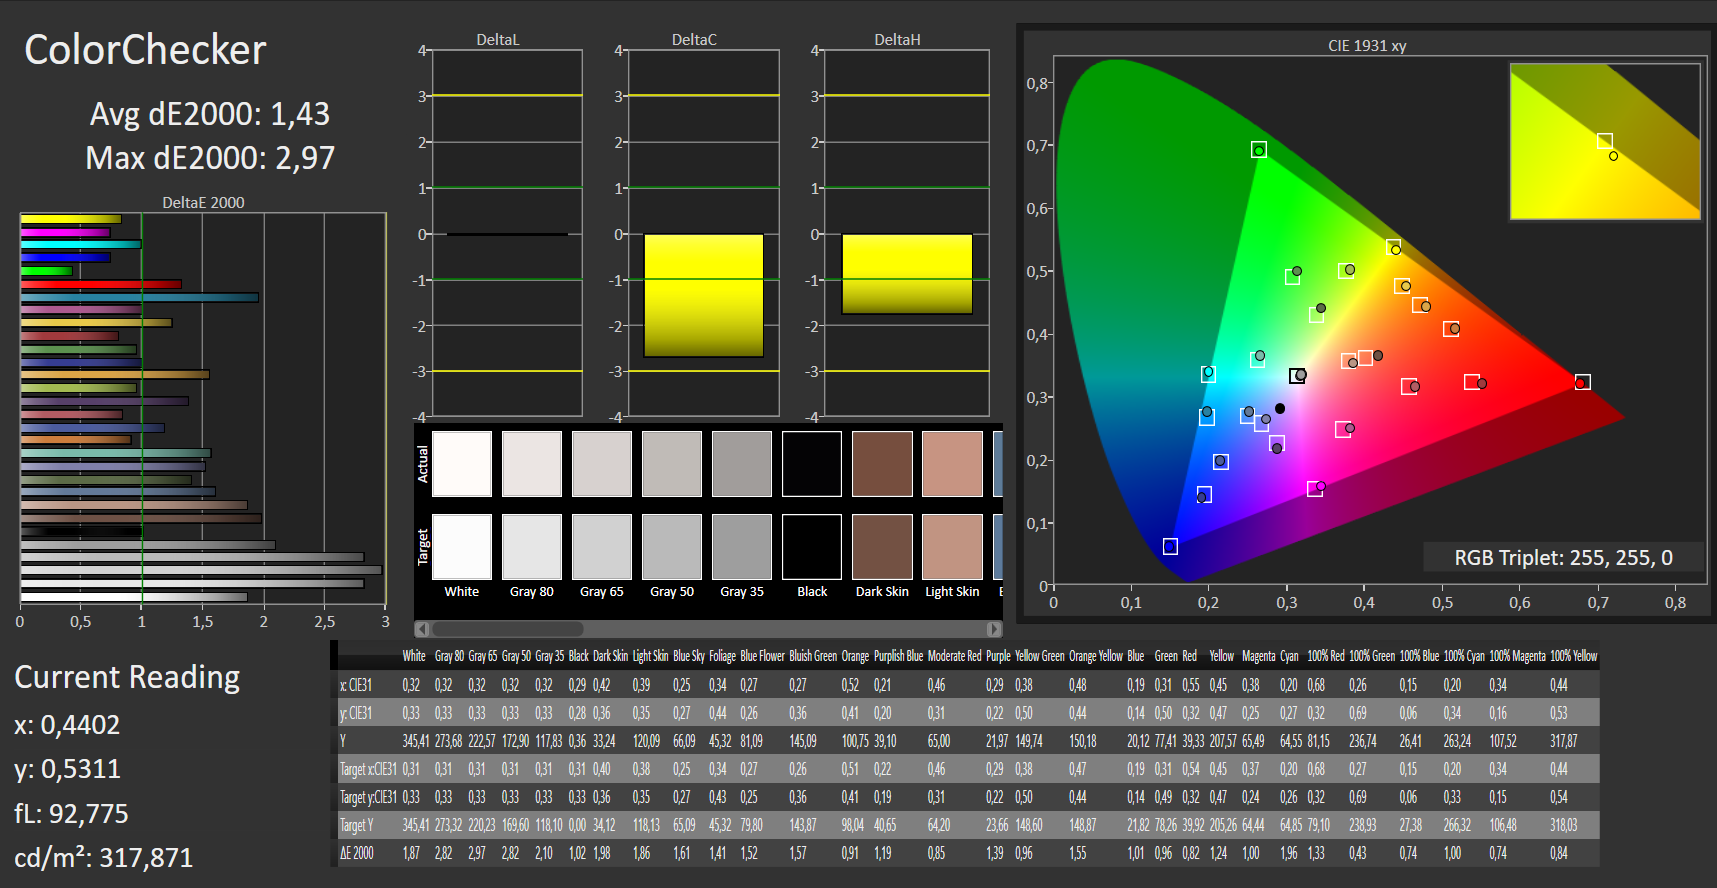The height and width of the screenshot is (888, 1717).
Task: Click the 'Current Reading' heading
Action: 127,678
